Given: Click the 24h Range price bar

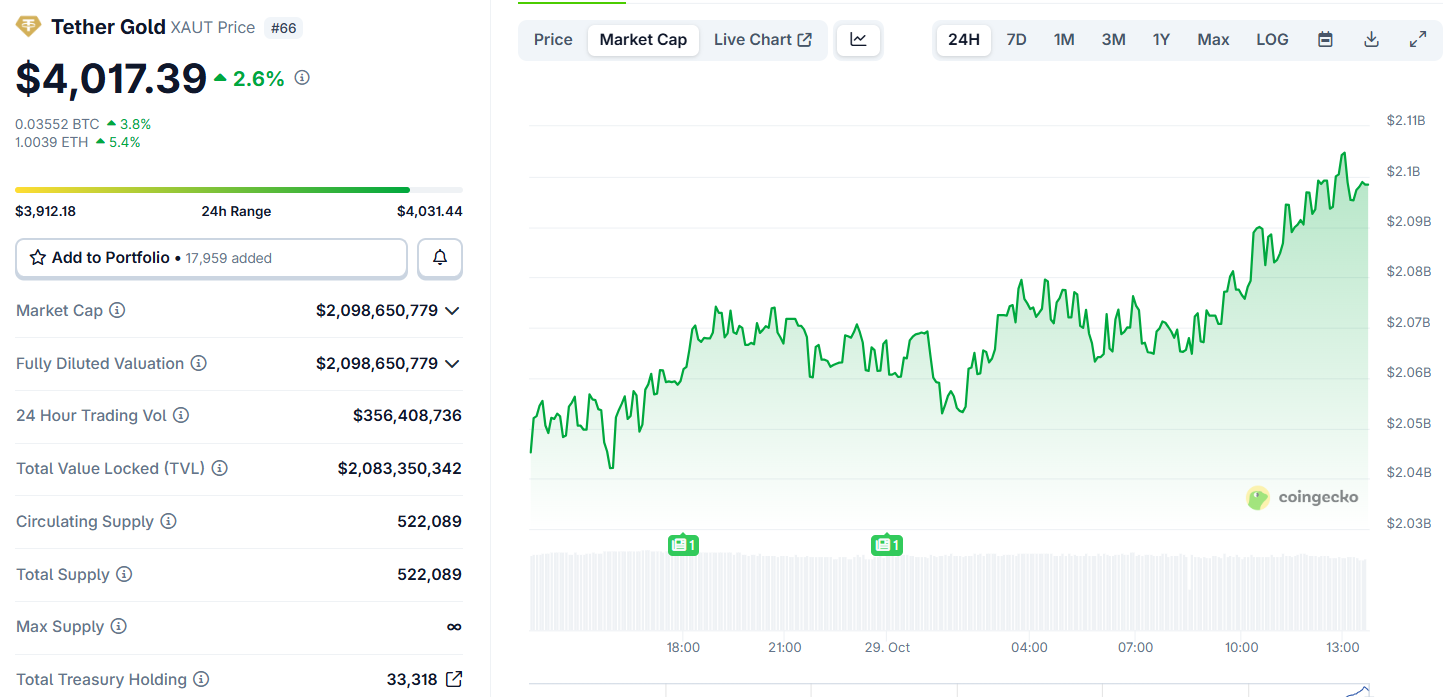Looking at the screenshot, I should coord(238,189).
